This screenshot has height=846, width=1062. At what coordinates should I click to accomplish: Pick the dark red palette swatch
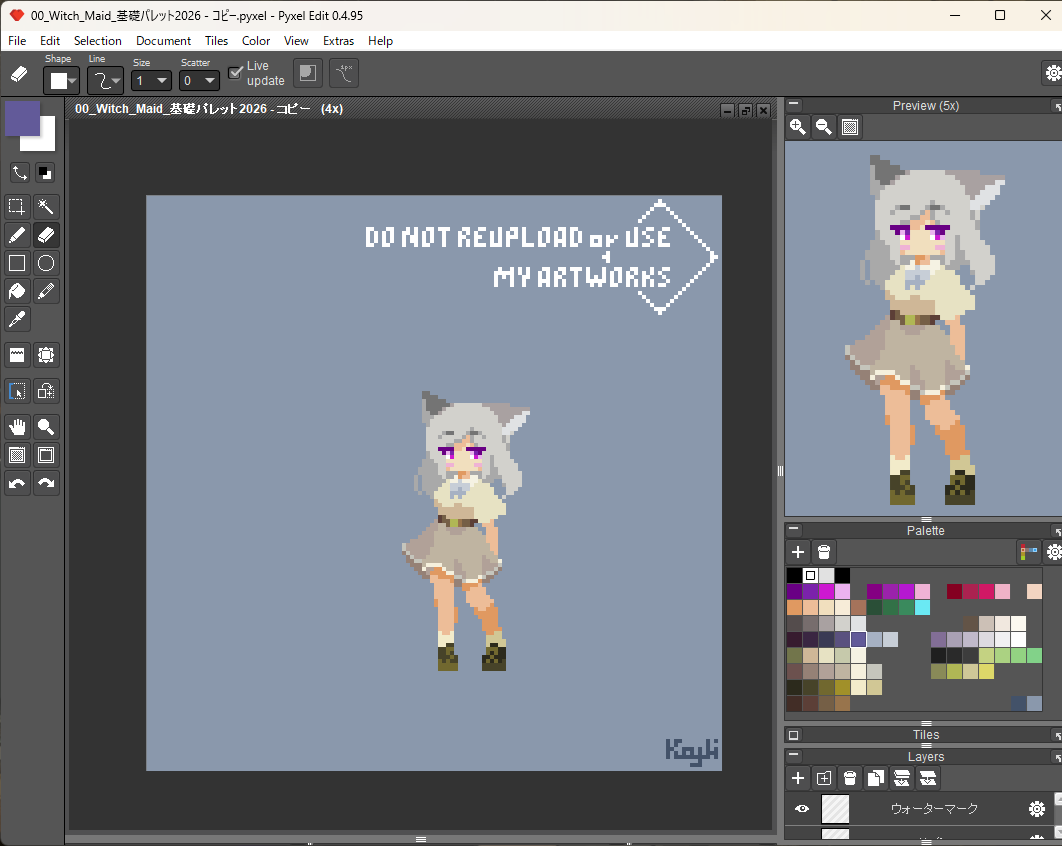(x=954, y=591)
